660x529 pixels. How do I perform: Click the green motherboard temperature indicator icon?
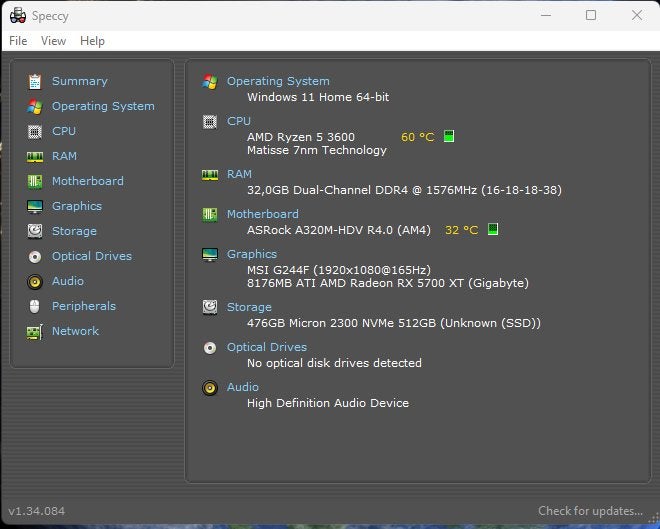(493, 229)
